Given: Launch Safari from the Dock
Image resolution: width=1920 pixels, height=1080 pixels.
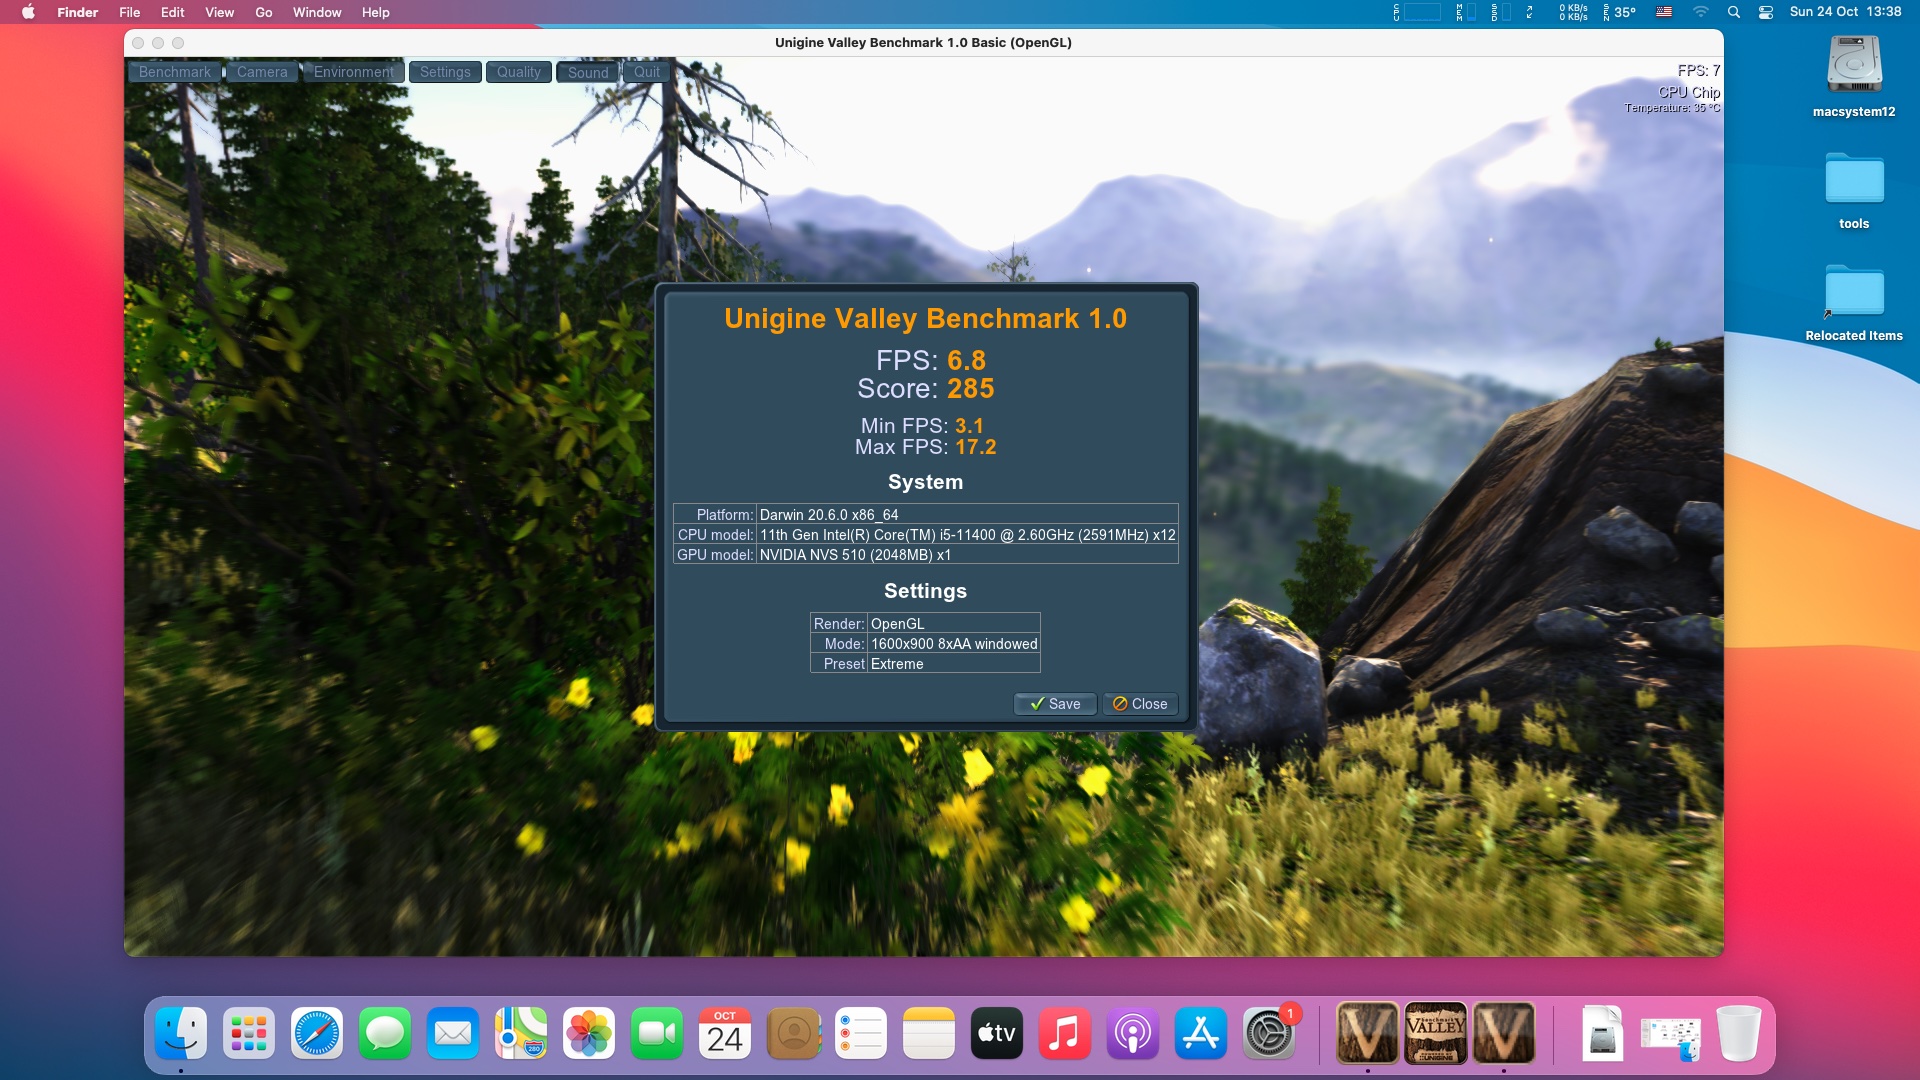Looking at the screenshot, I should pyautogui.click(x=317, y=1033).
